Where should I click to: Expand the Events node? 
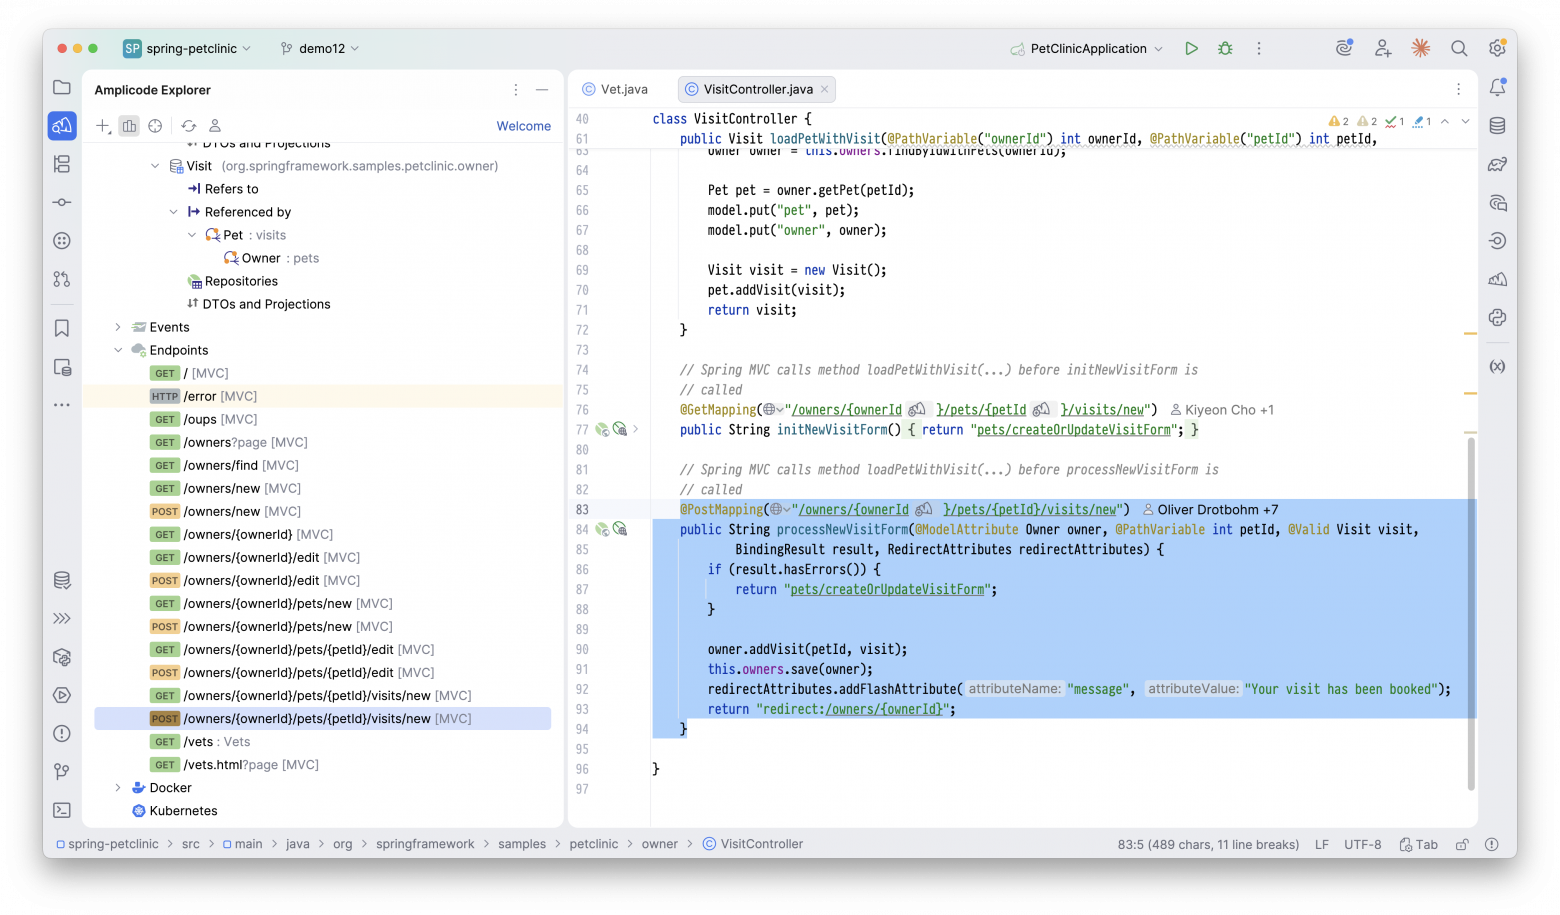118,327
